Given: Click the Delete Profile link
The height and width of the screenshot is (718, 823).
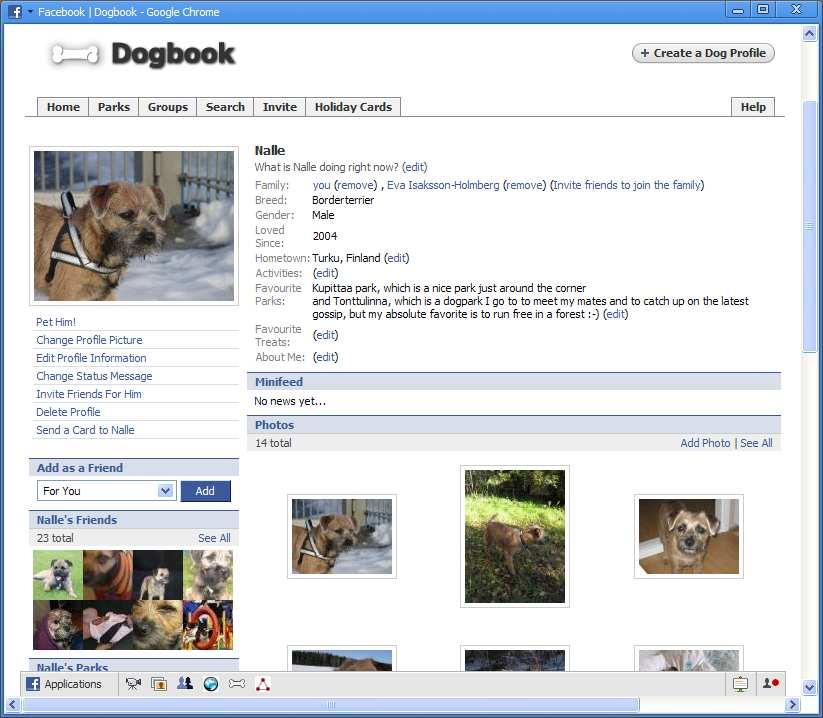Looking at the screenshot, I should [x=68, y=412].
